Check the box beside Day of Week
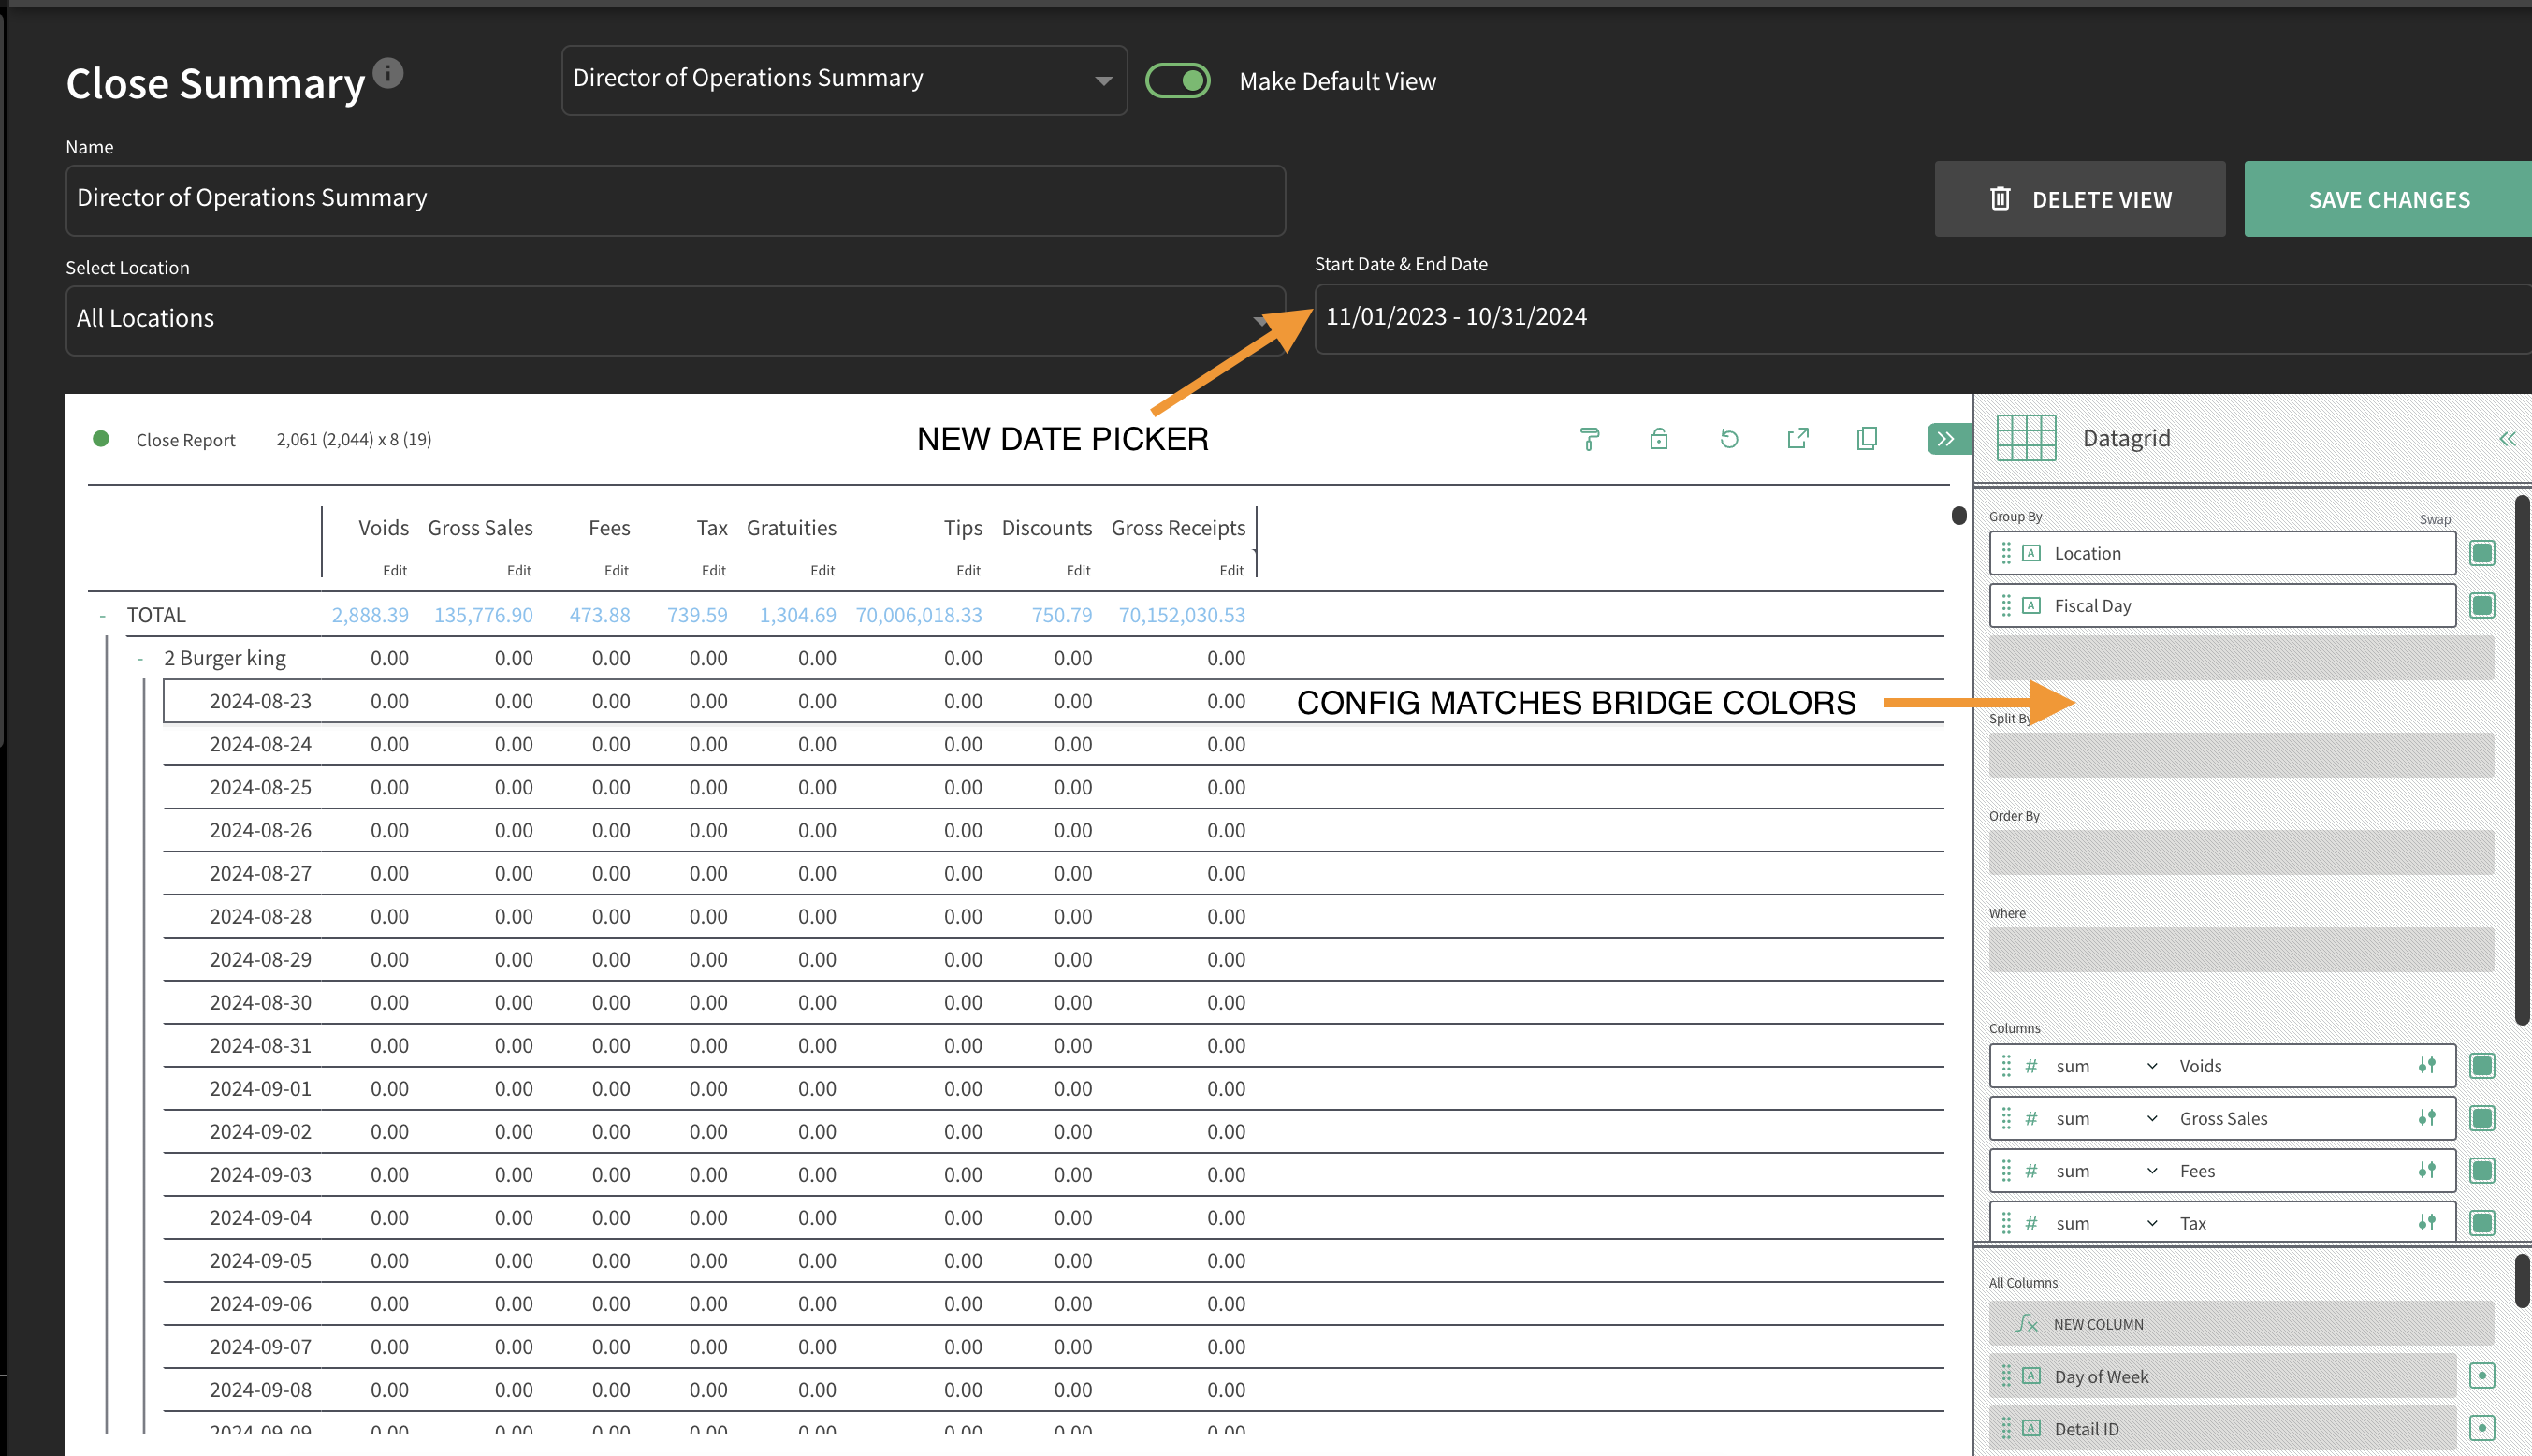Viewport: 2532px width, 1456px height. pos(2482,1376)
